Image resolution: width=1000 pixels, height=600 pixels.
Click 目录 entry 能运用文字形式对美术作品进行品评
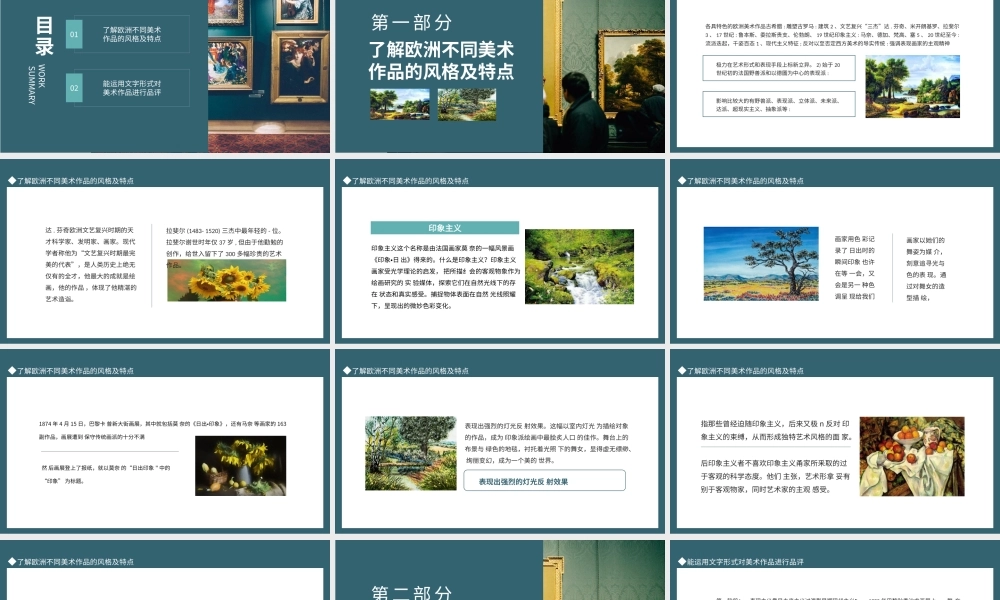pos(132,88)
